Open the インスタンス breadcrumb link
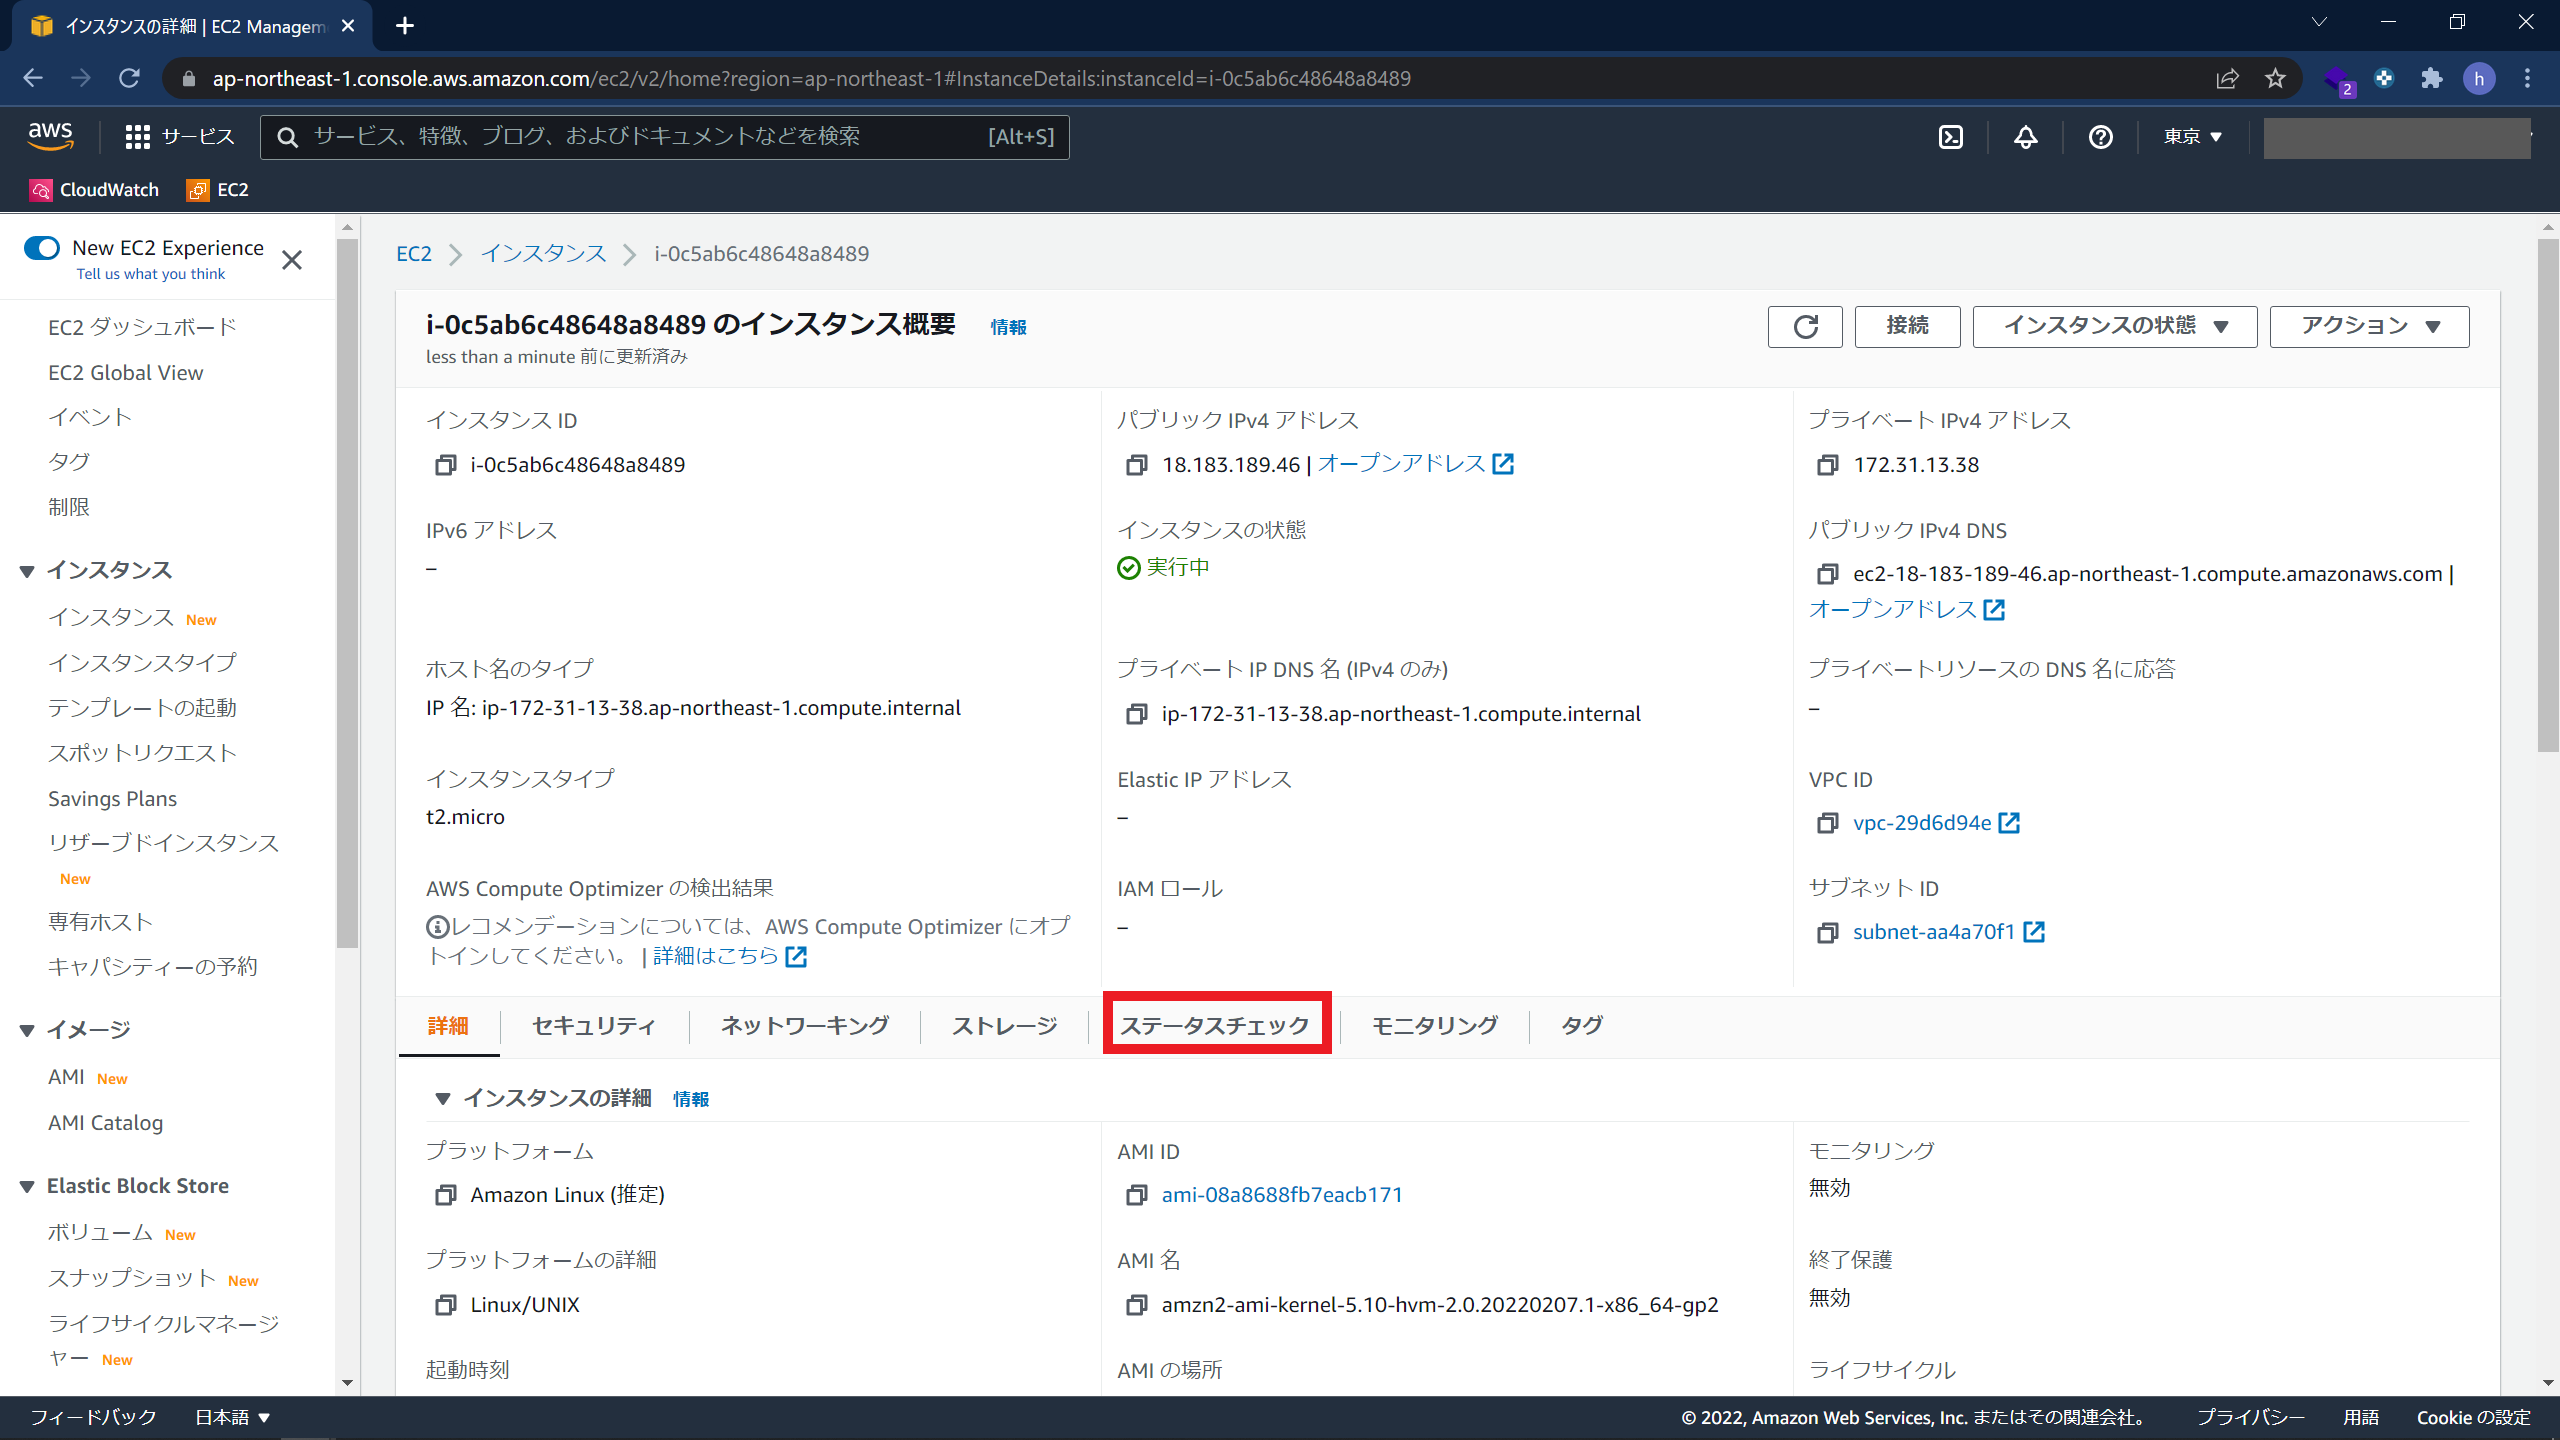Viewport: 2560px width, 1440px height. [544, 254]
